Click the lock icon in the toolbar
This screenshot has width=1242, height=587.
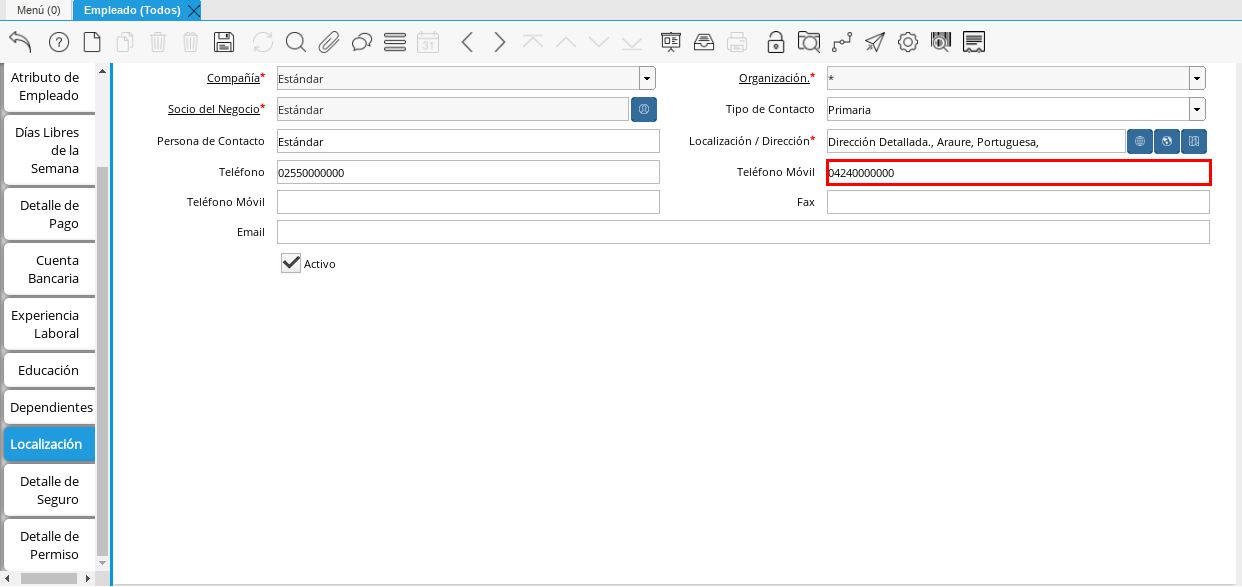click(x=775, y=42)
